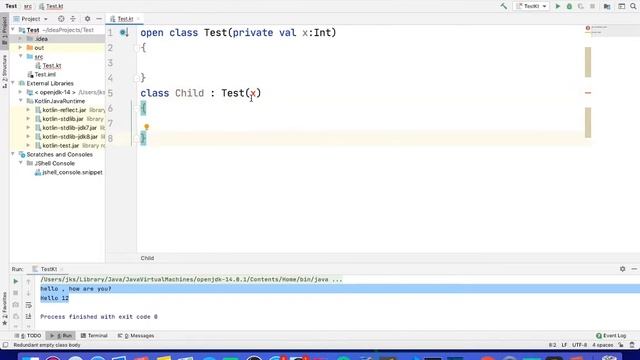The width and height of the screenshot is (640, 360).
Task: Open the TODO tool window tab
Action: (x=29, y=336)
